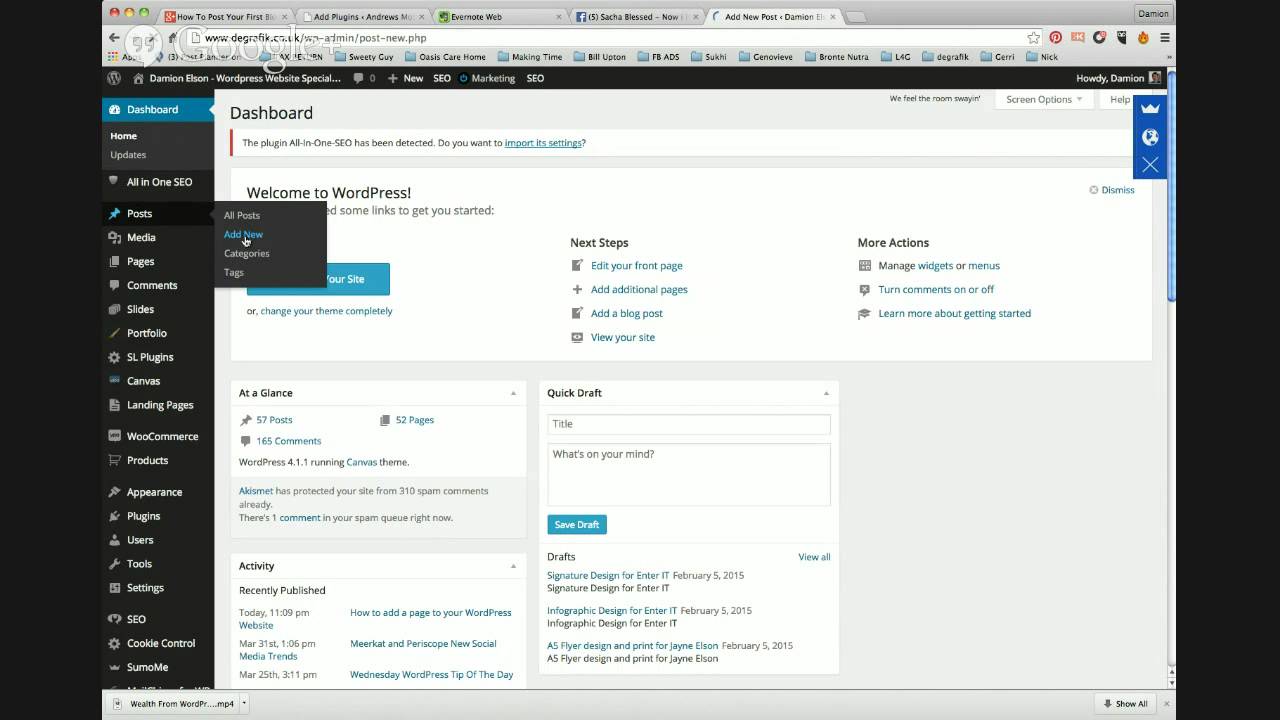
Task: Open the Posts menu with pin icon
Action: pos(139,214)
